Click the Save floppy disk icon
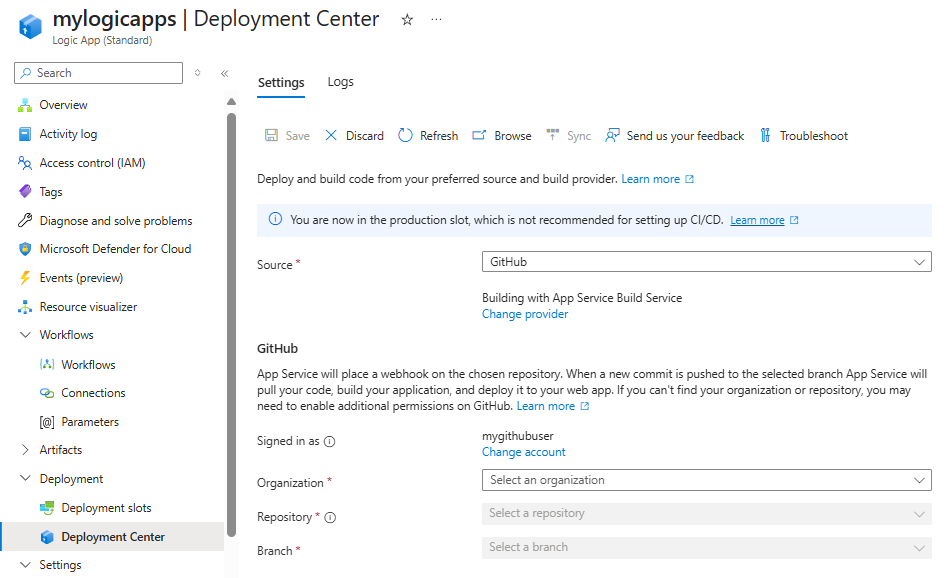This screenshot has width=944, height=578. tap(272, 135)
